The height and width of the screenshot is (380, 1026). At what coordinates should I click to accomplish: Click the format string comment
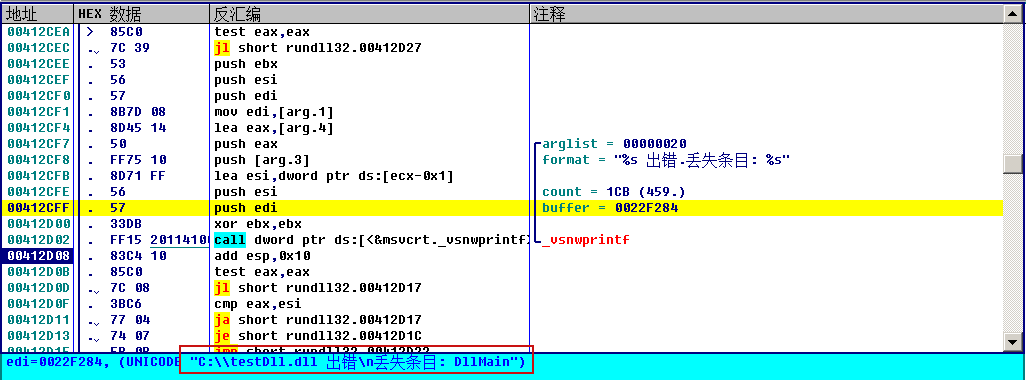(667, 160)
